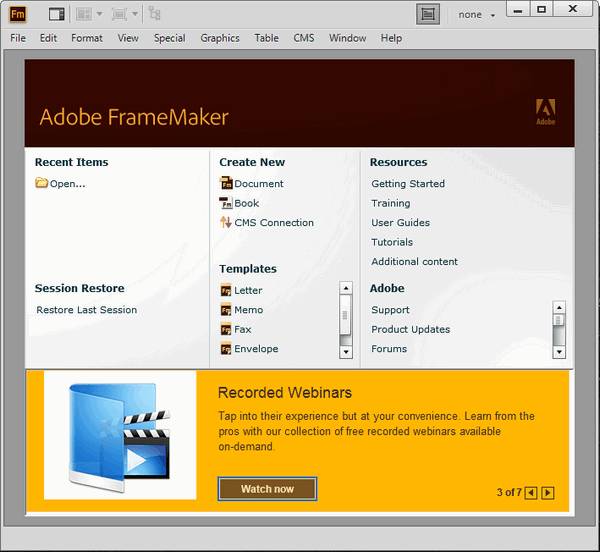Screen dimensions: 600x552
Task: Open the File menu
Action: 18,38
